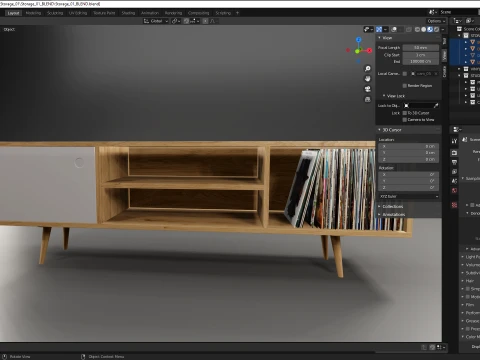Click the add workspace plus icon

pos(237,13)
